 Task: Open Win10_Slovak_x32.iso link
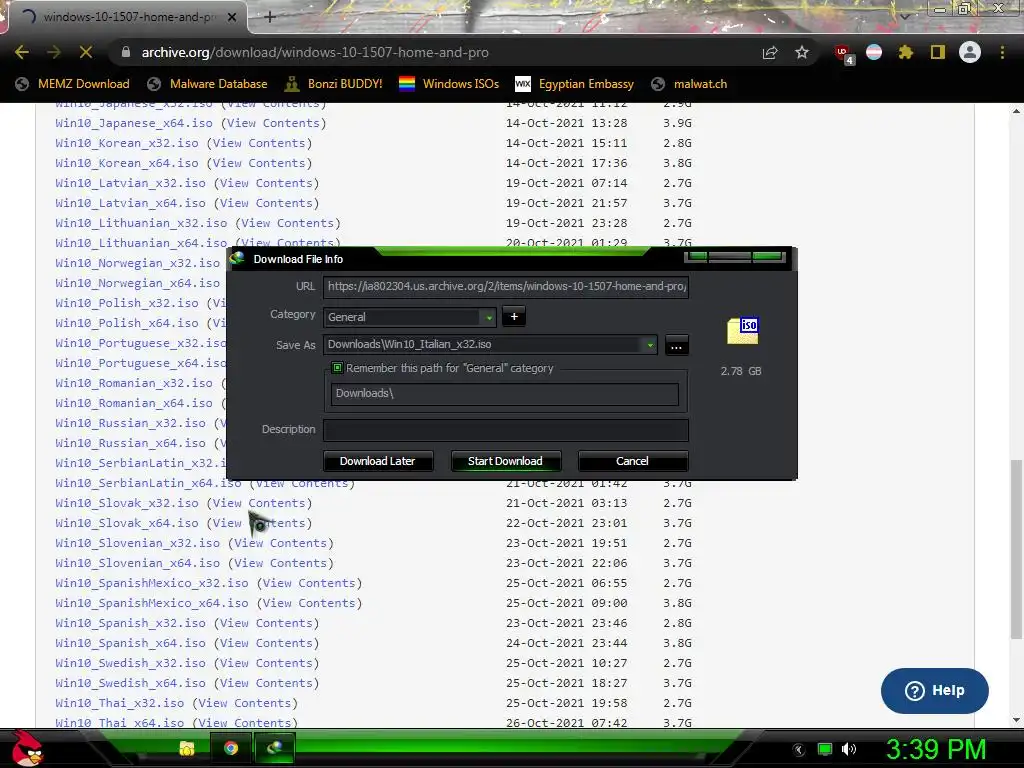[127, 504]
